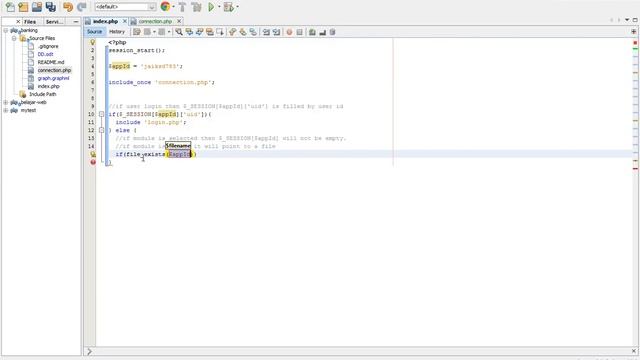Click the split editor icon at toolbar right
The width and height of the screenshot is (640, 360).
click(x=634, y=32)
